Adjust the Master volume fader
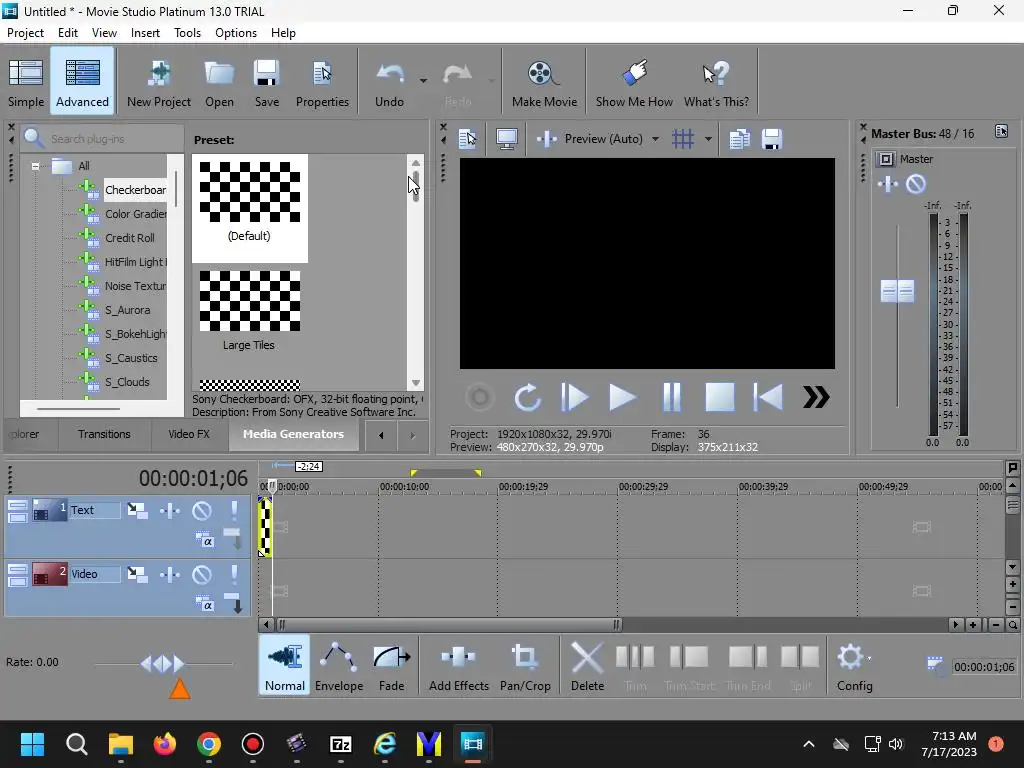The width and height of the screenshot is (1024, 768). 897,291
